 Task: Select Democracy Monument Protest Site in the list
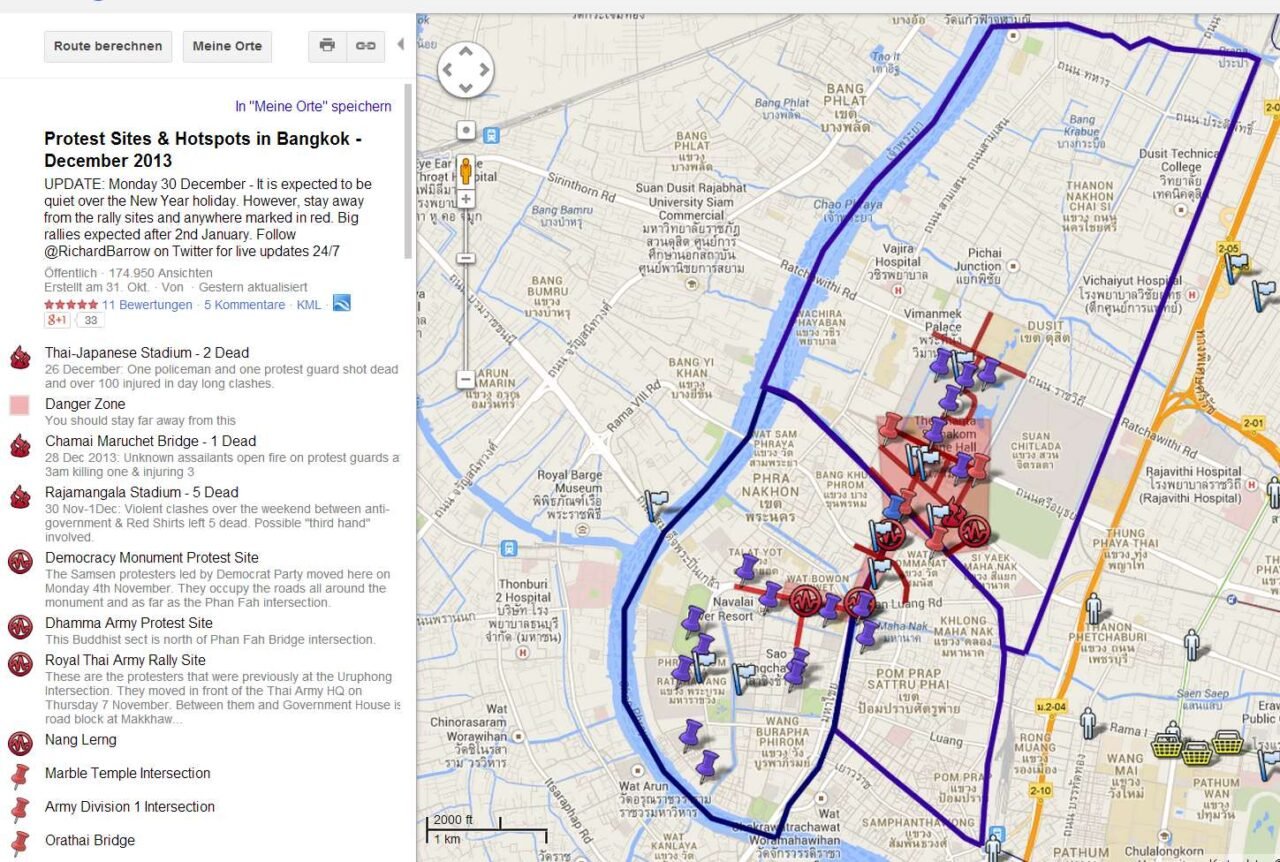point(151,558)
